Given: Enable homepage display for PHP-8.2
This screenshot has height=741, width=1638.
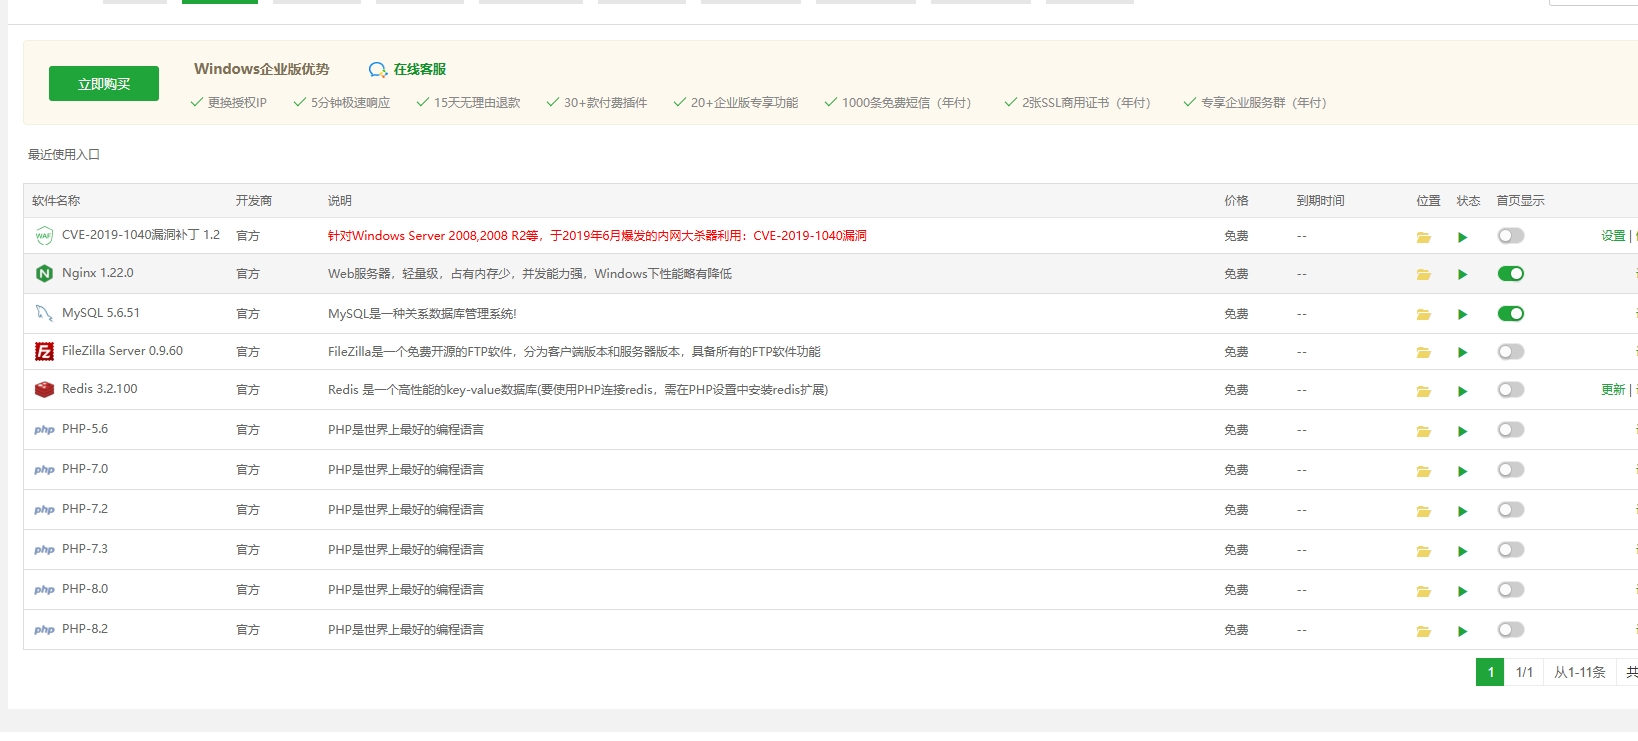Looking at the screenshot, I should (x=1511, y=630).
